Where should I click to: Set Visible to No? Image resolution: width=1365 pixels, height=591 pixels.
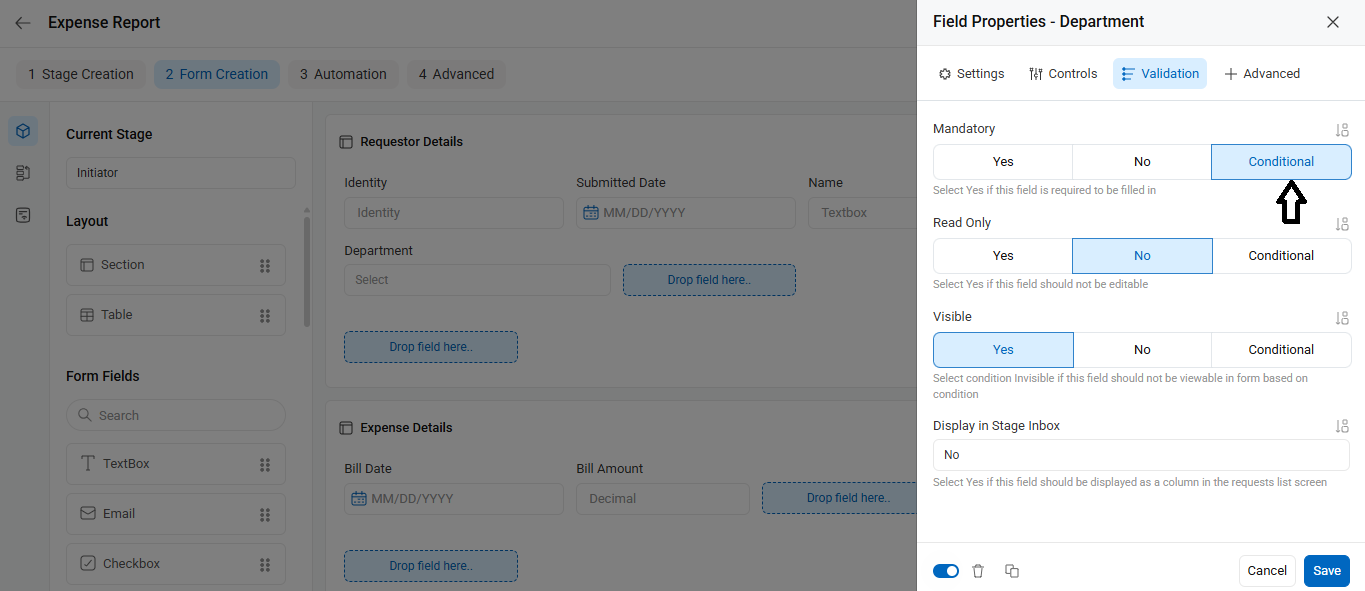(1142, 350)
